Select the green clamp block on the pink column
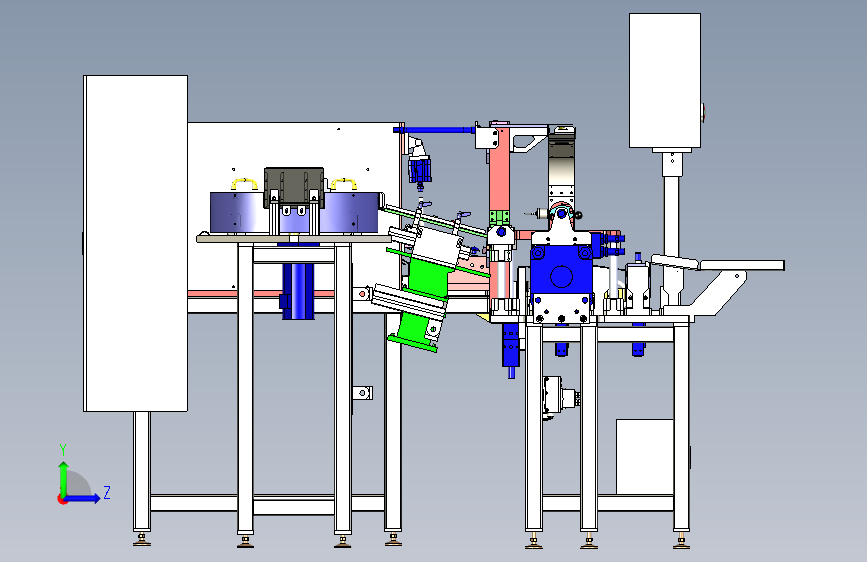867x562 pixels. [x=499, y=217]
